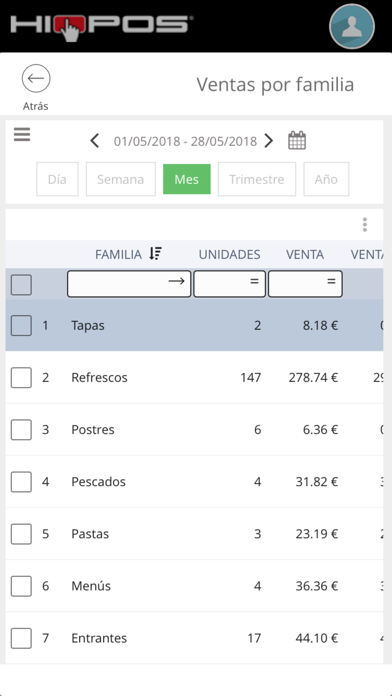Open UNIDADES filter equals operator

254,281
